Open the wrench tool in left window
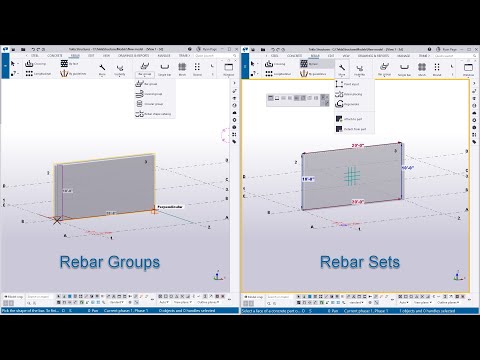 102,69
